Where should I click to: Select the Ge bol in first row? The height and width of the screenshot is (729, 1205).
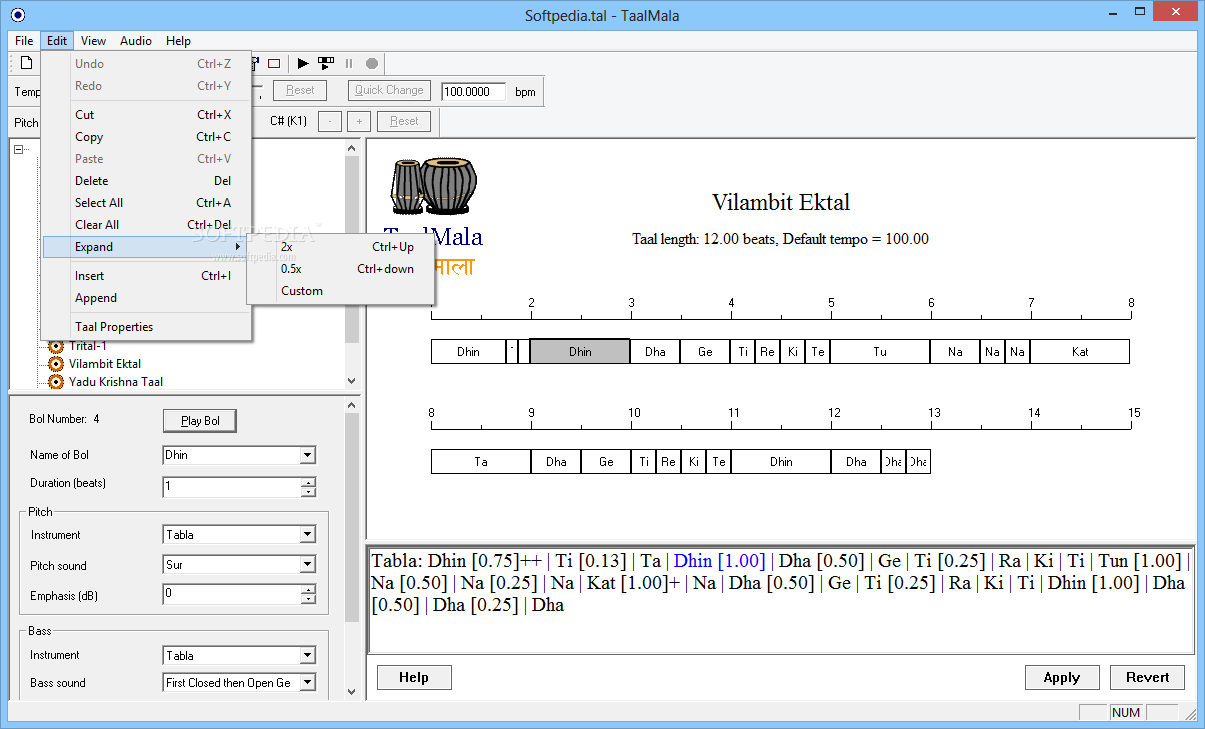[x=705, y=351]
